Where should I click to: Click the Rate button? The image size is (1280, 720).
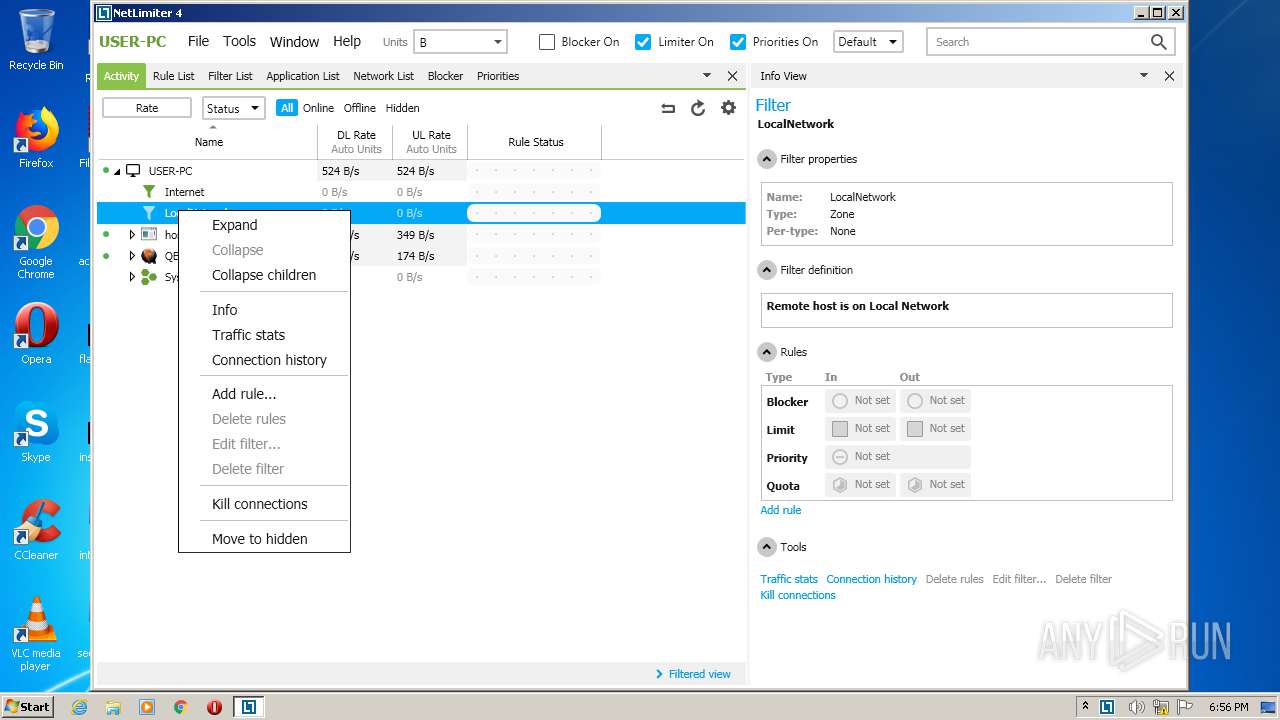pos(147,108)
